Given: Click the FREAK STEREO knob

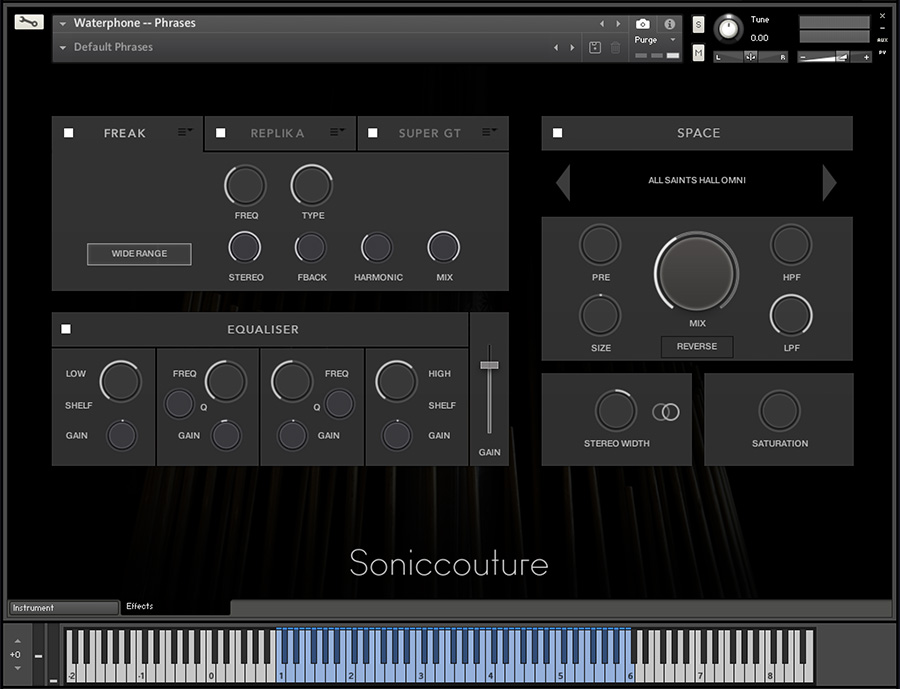Looking at the screenshot, I should click(x=245, y=247).
